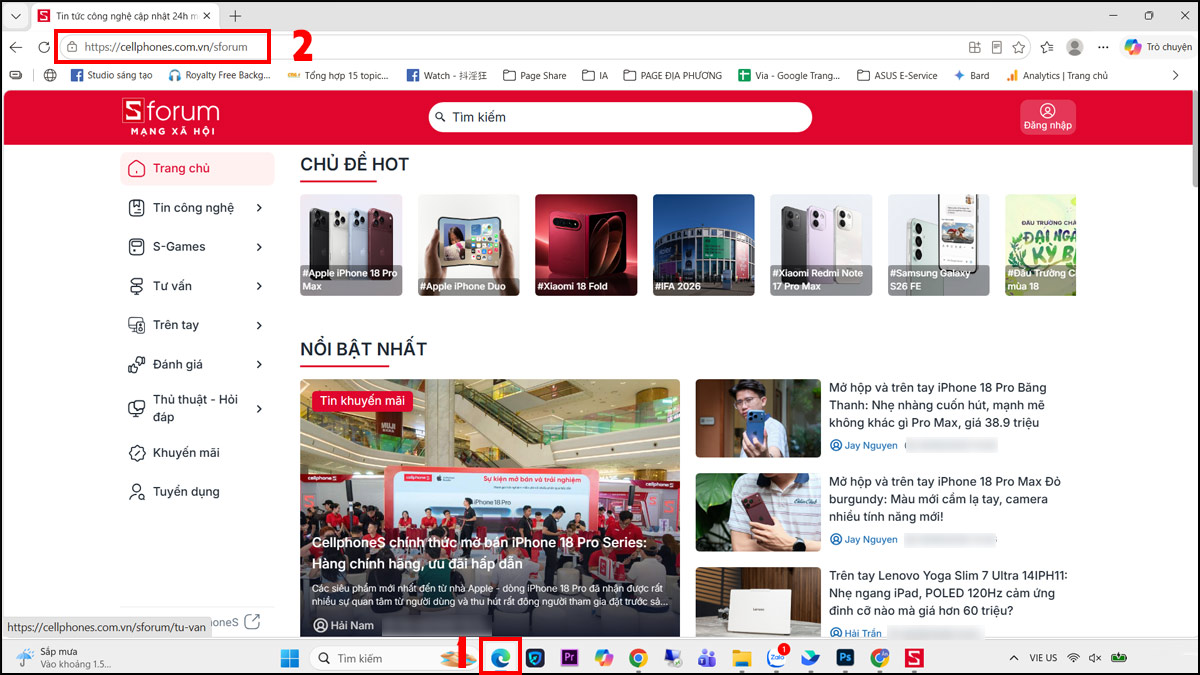Click the cellphones.com.vn/sforum address bar

(165, 47)
